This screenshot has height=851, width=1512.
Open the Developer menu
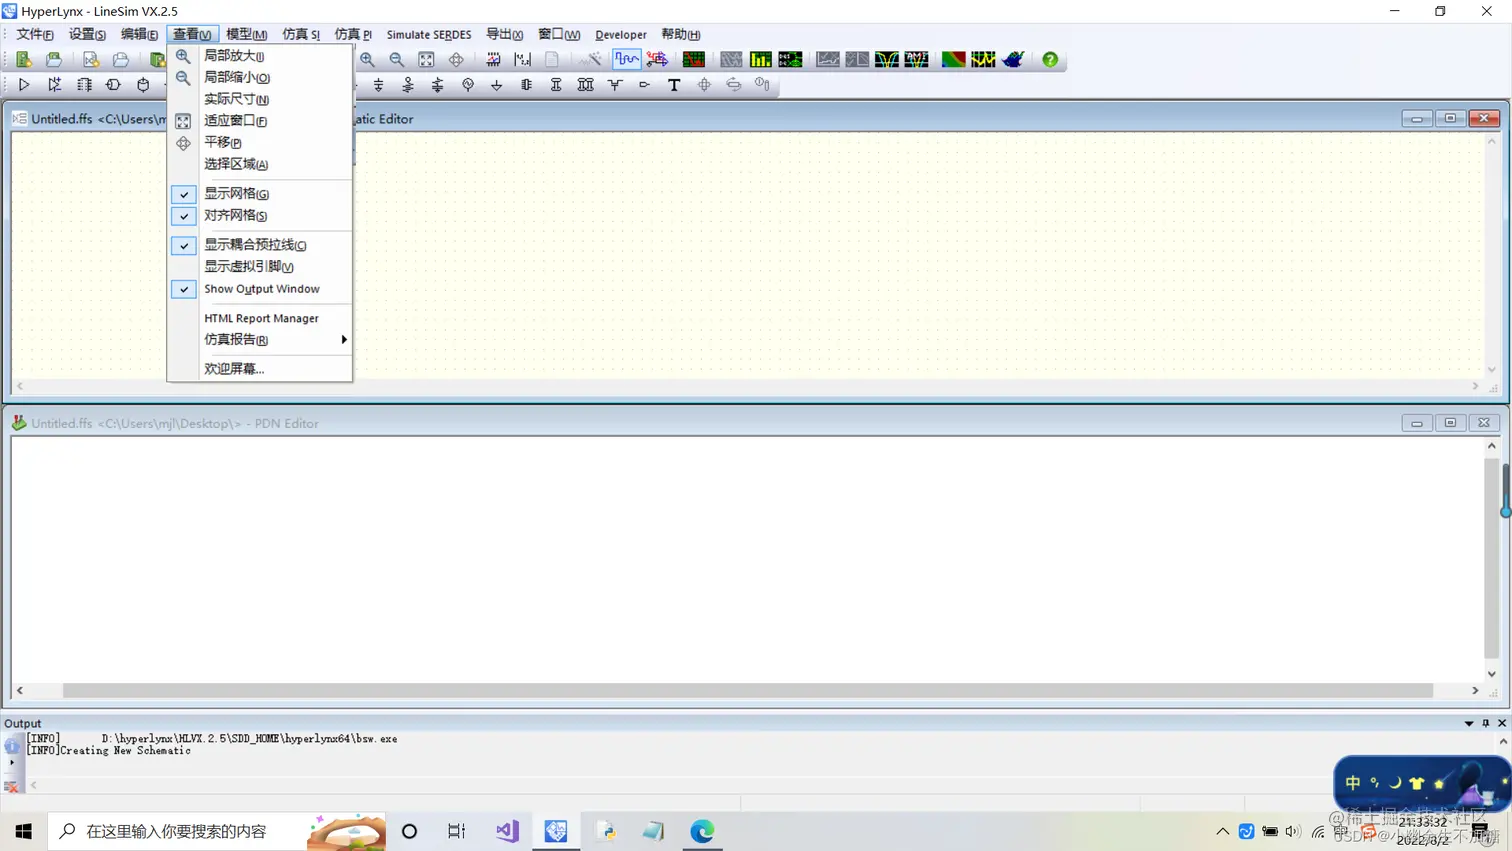[620, 34]
